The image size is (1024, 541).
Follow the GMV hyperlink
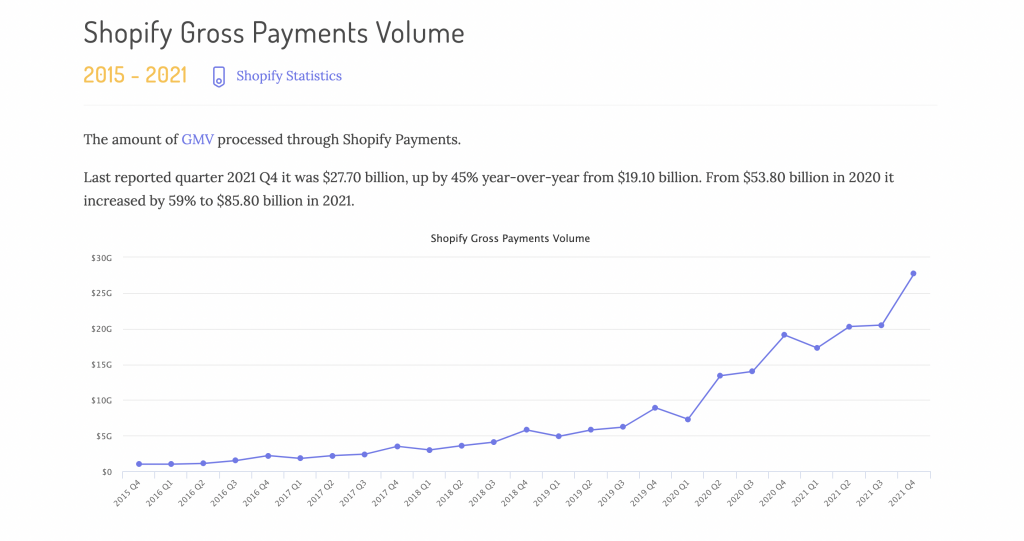197,139
